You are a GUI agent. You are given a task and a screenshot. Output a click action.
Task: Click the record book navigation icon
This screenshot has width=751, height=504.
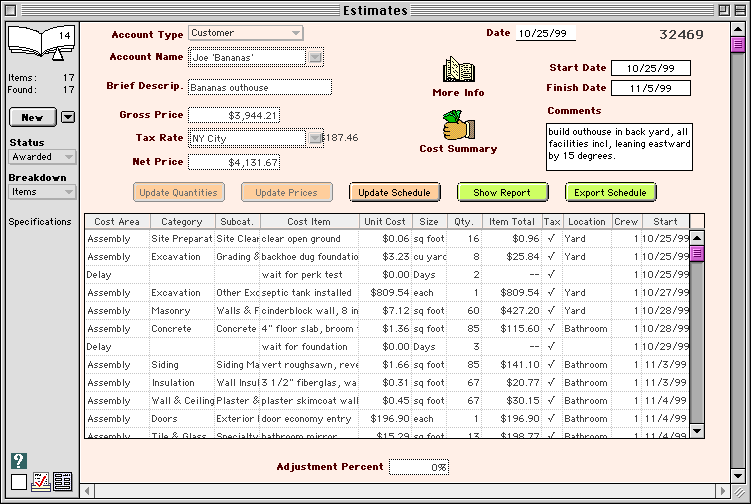coord(41,46)
